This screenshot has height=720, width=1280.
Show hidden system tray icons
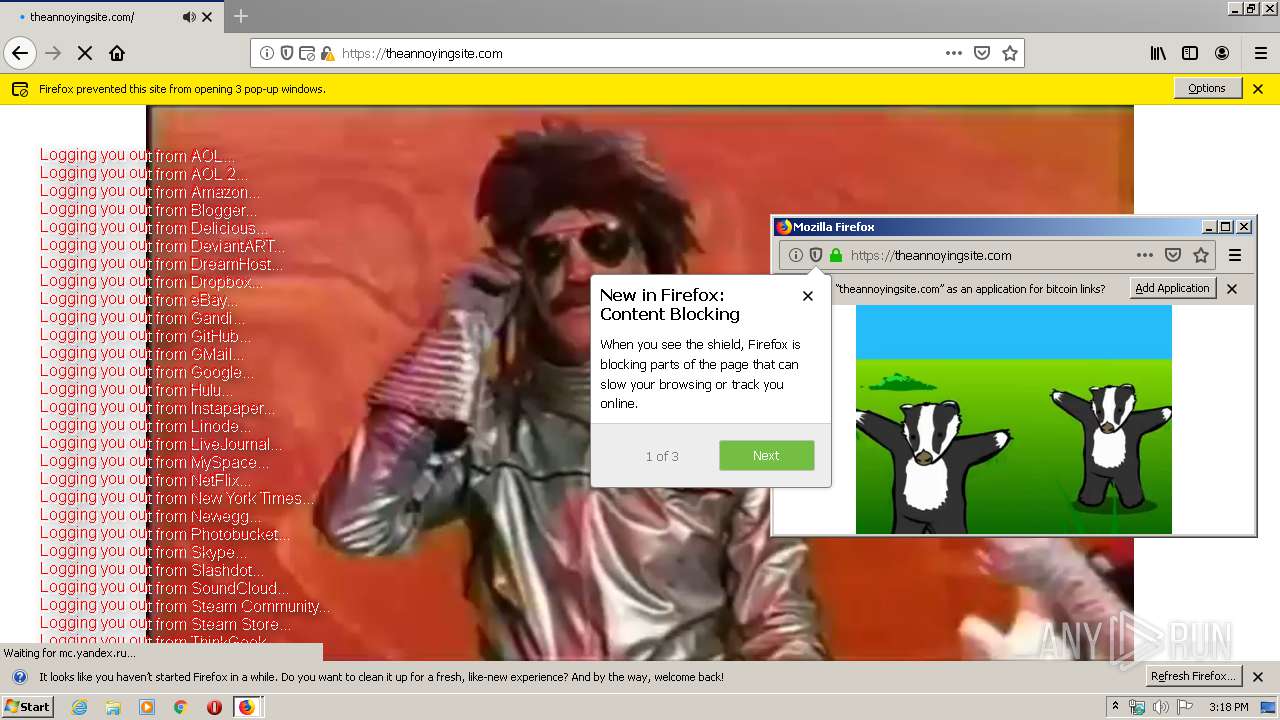coord(1116,706)
